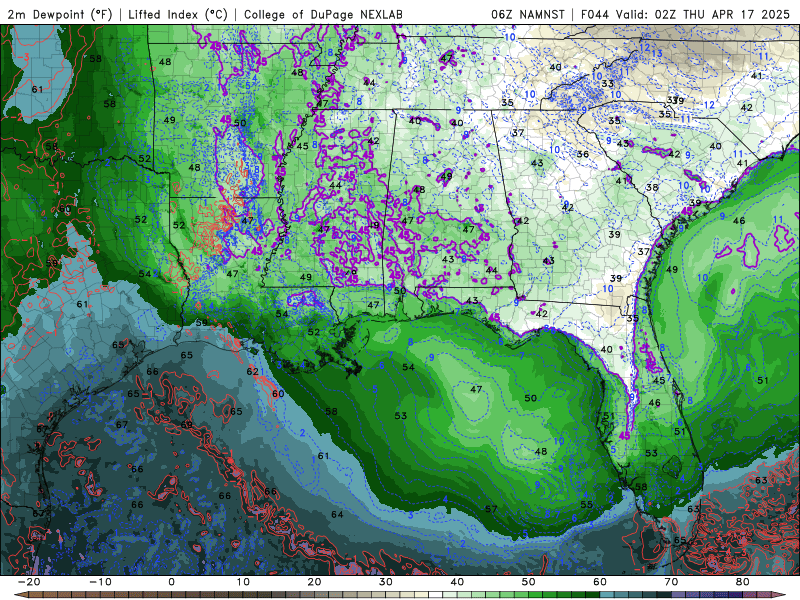The width and height of the screenshot is (800, 600).
Task: Click the '10' label under the color scale
Action: pos(243,582)
